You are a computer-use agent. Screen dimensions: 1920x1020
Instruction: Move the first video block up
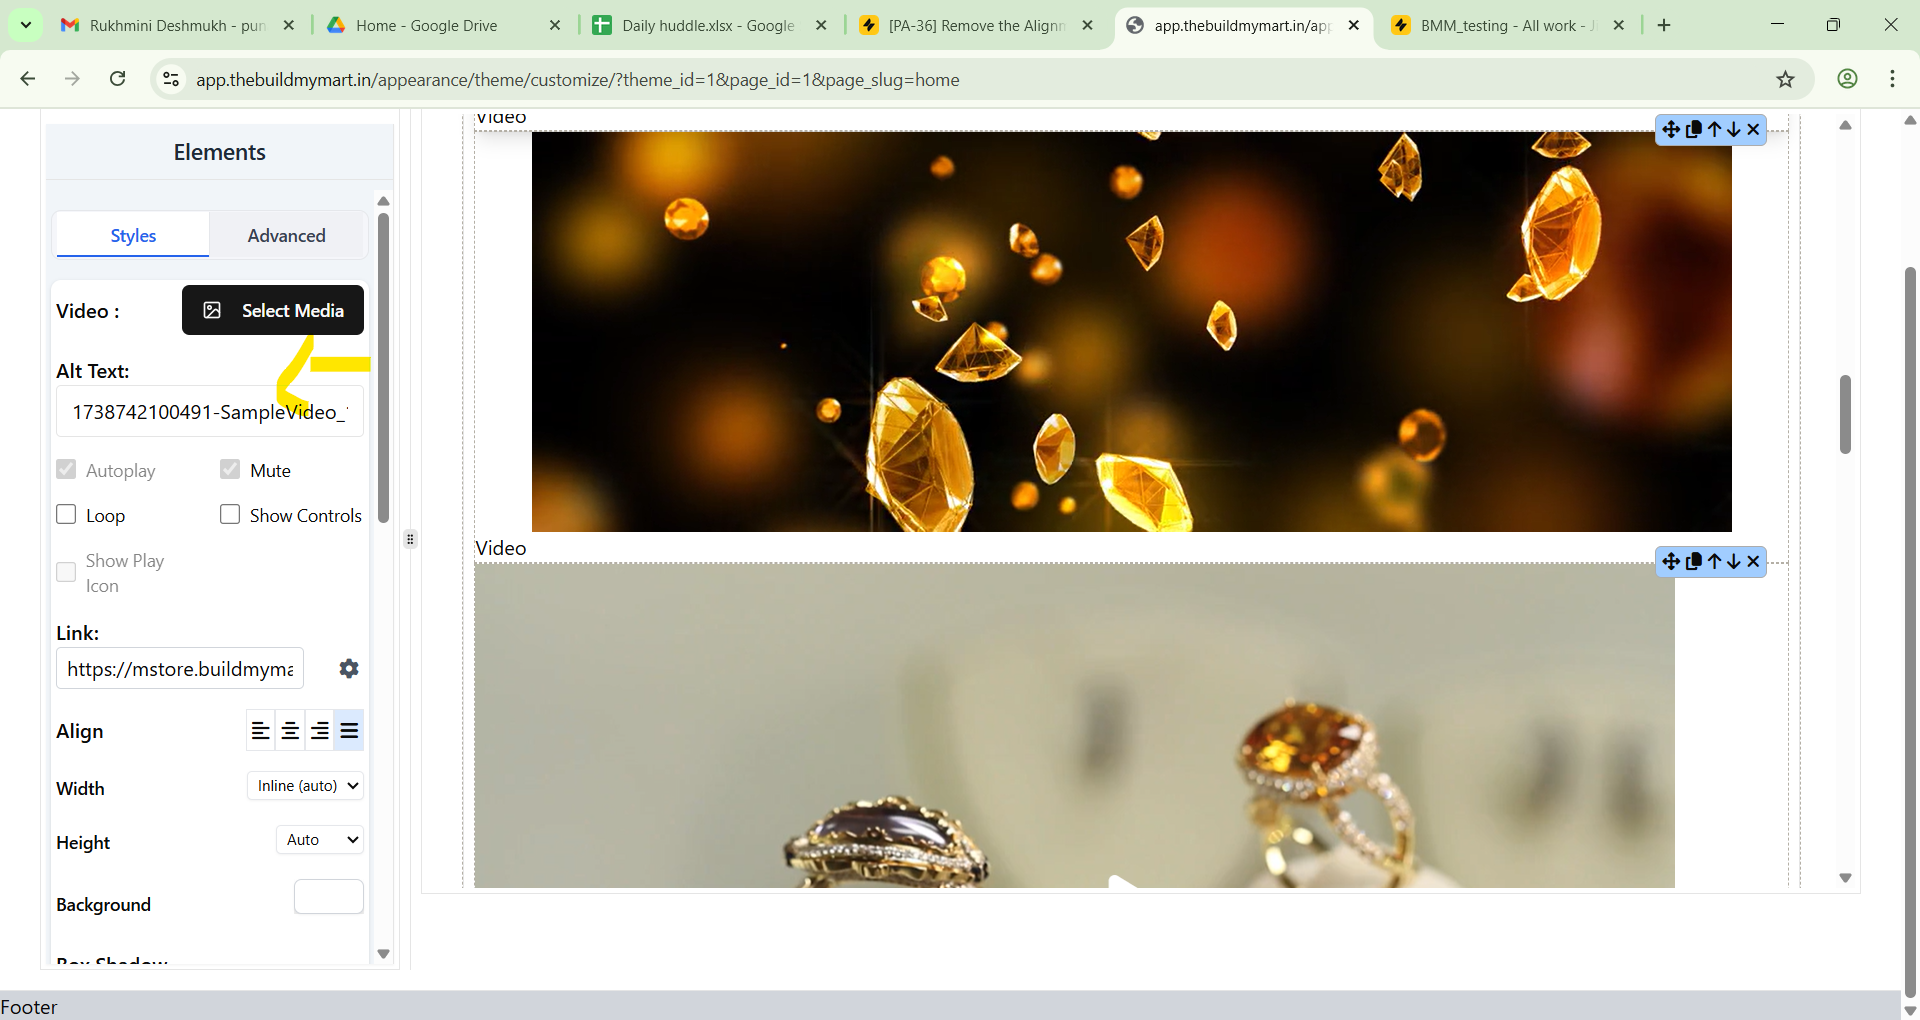point(1714,129)
